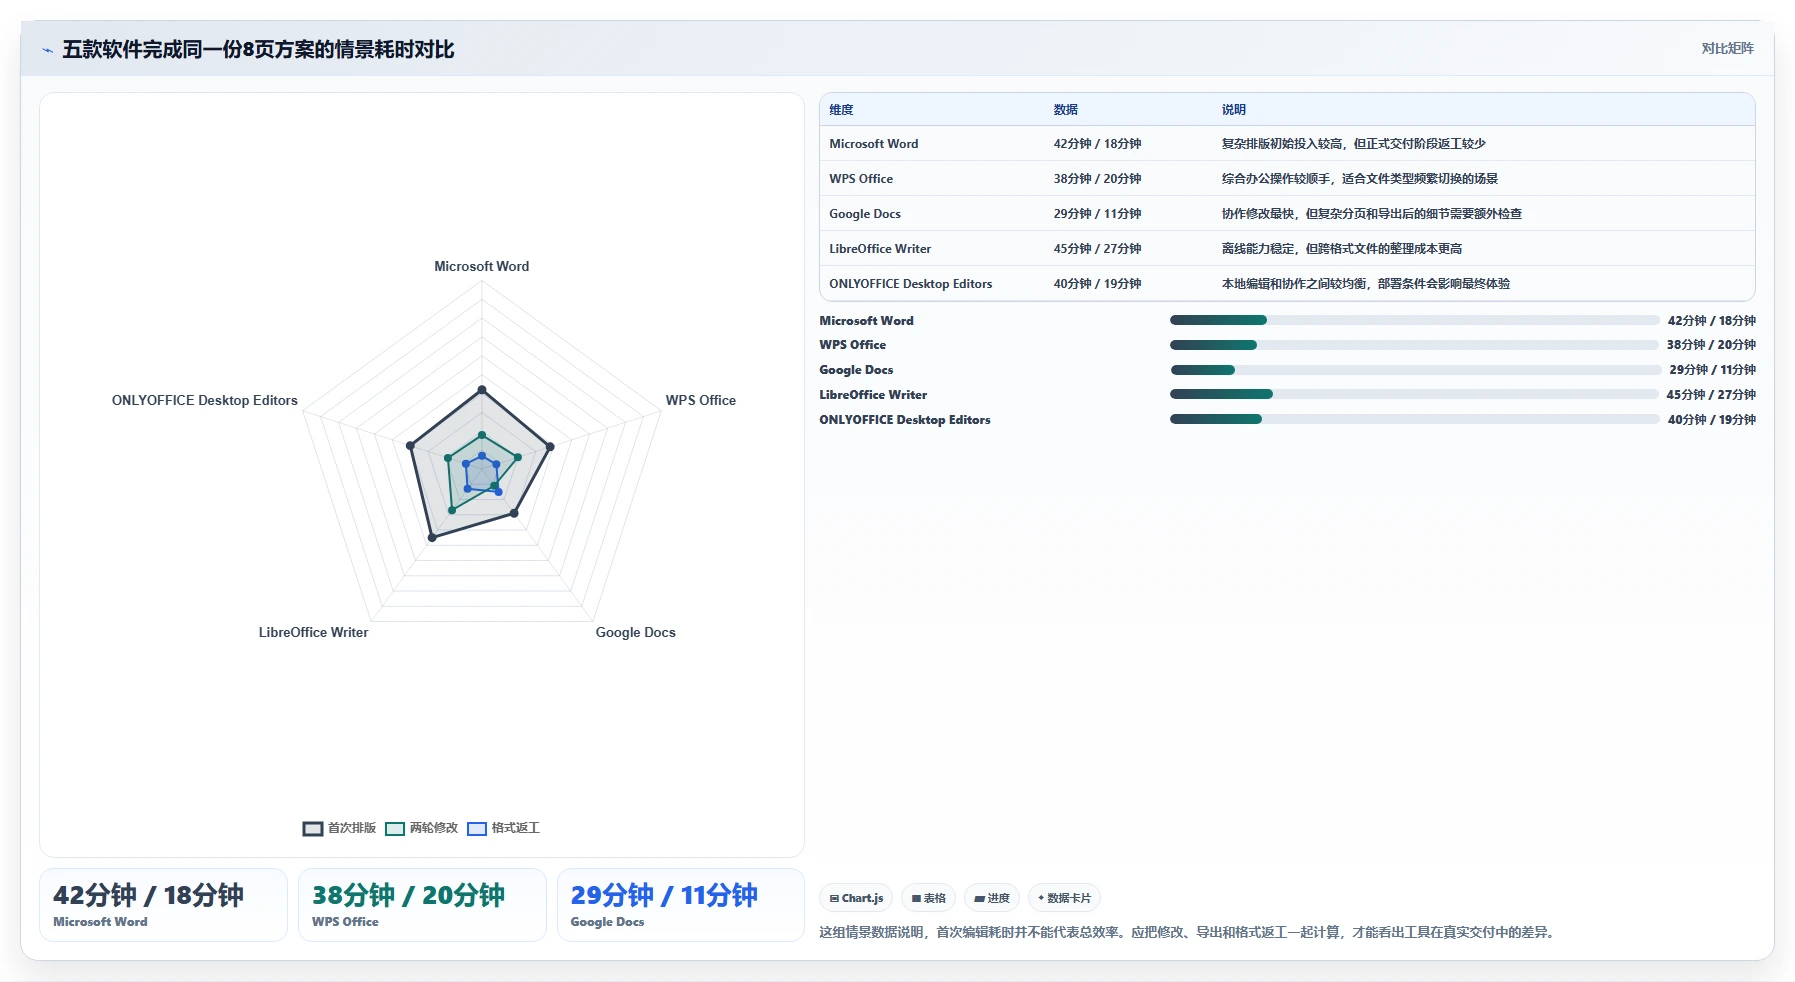Toggle the 两轮修改 legend swatch
Viewport: 1795px width, 982px height.
(395, 828)
